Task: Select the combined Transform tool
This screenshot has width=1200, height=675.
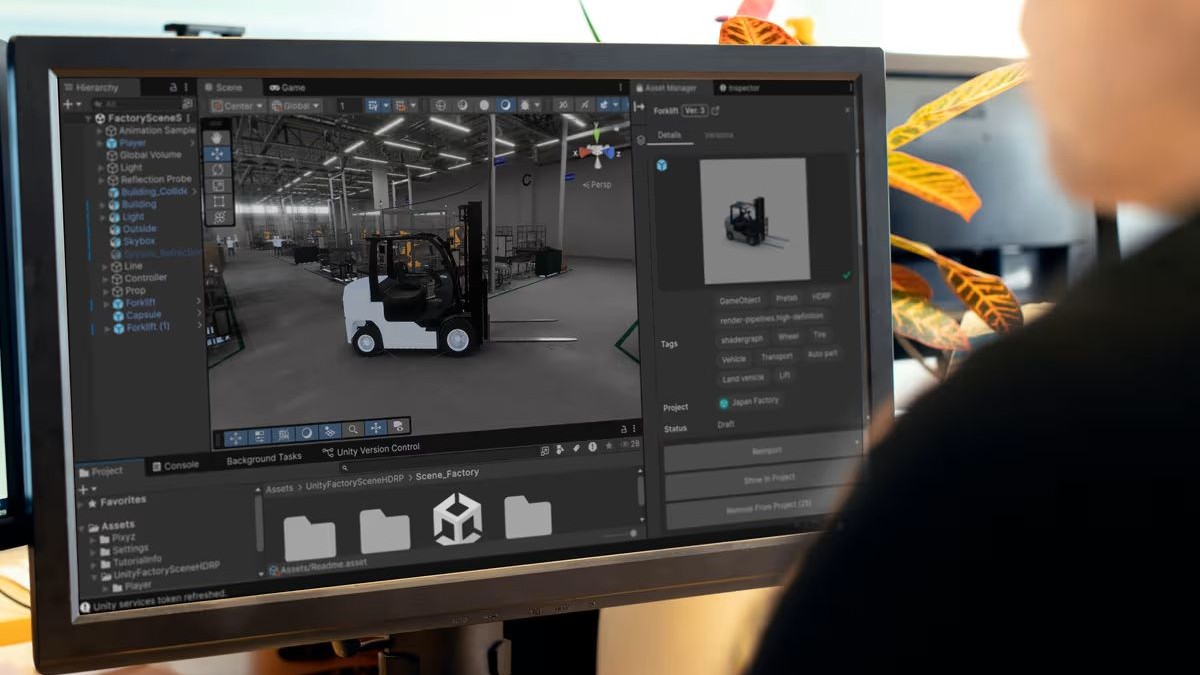Action: tap(221, 217)
